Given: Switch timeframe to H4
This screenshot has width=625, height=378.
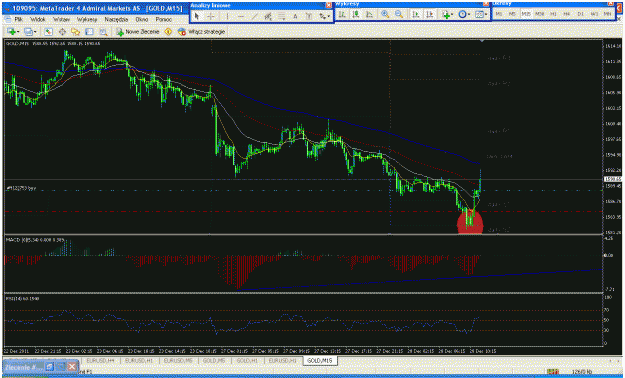Looking at the screenshot, I should click(567, 14).
